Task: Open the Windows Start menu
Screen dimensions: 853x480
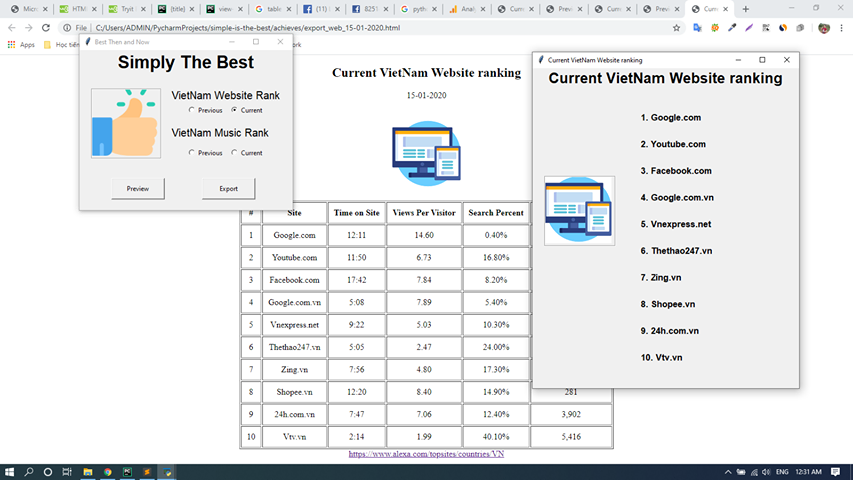Action: 9,472
